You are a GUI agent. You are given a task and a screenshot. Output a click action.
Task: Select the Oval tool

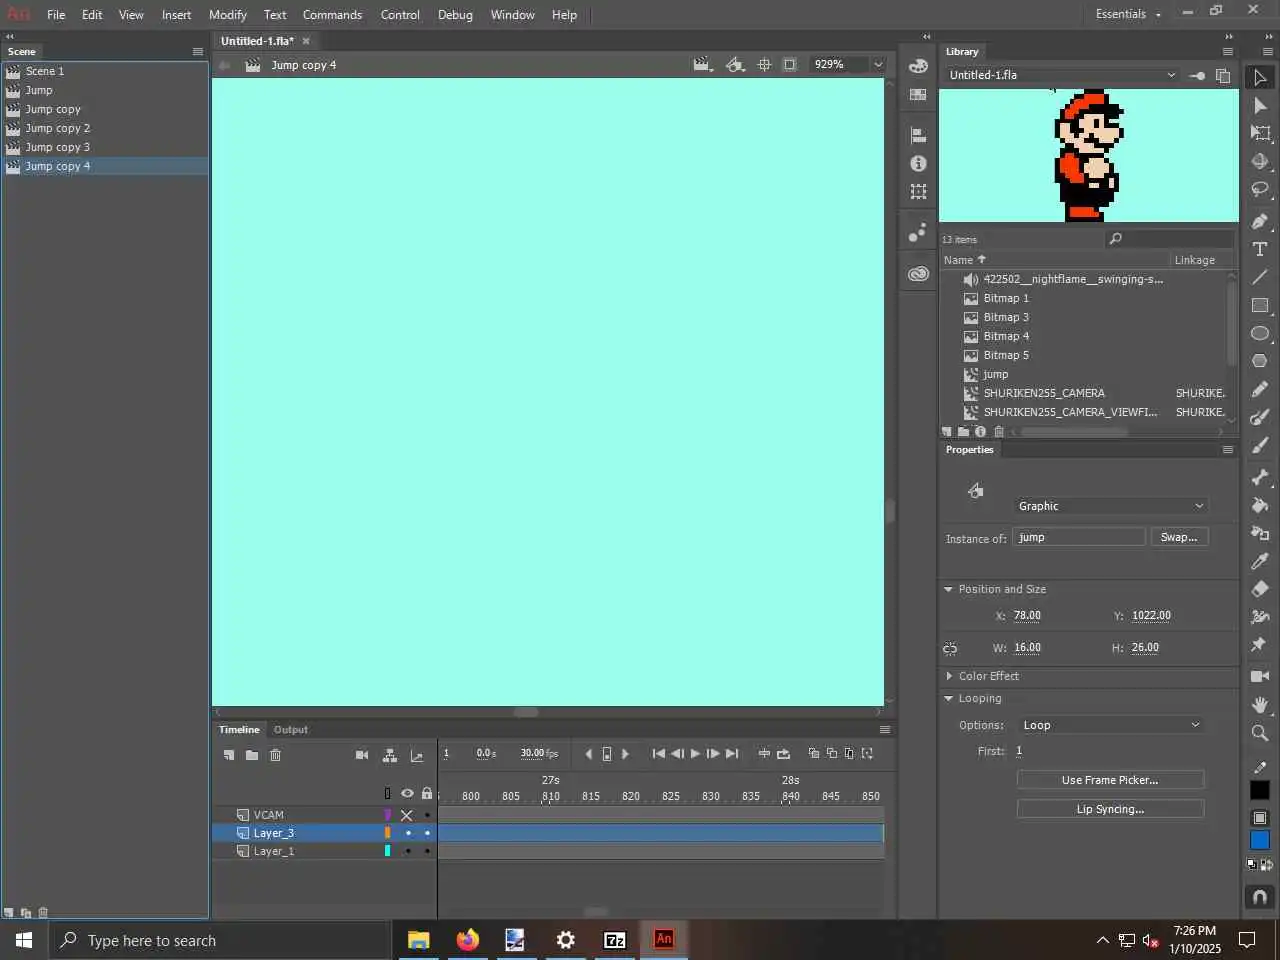tap(1260, 333)
